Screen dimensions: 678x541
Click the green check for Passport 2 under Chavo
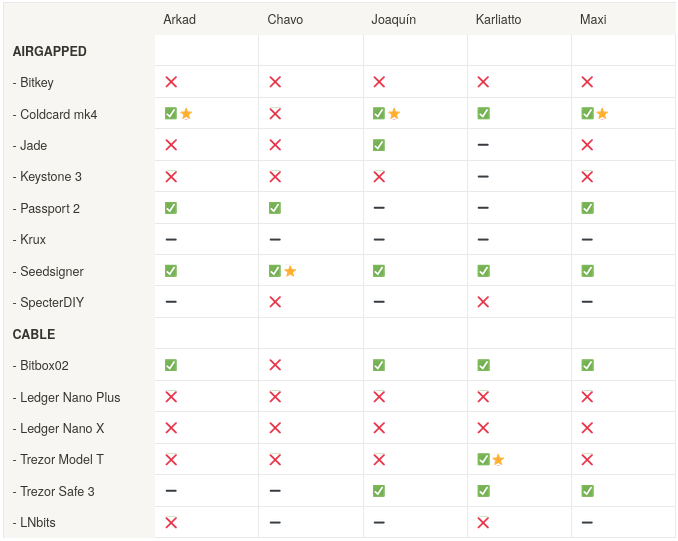[275, 208]
